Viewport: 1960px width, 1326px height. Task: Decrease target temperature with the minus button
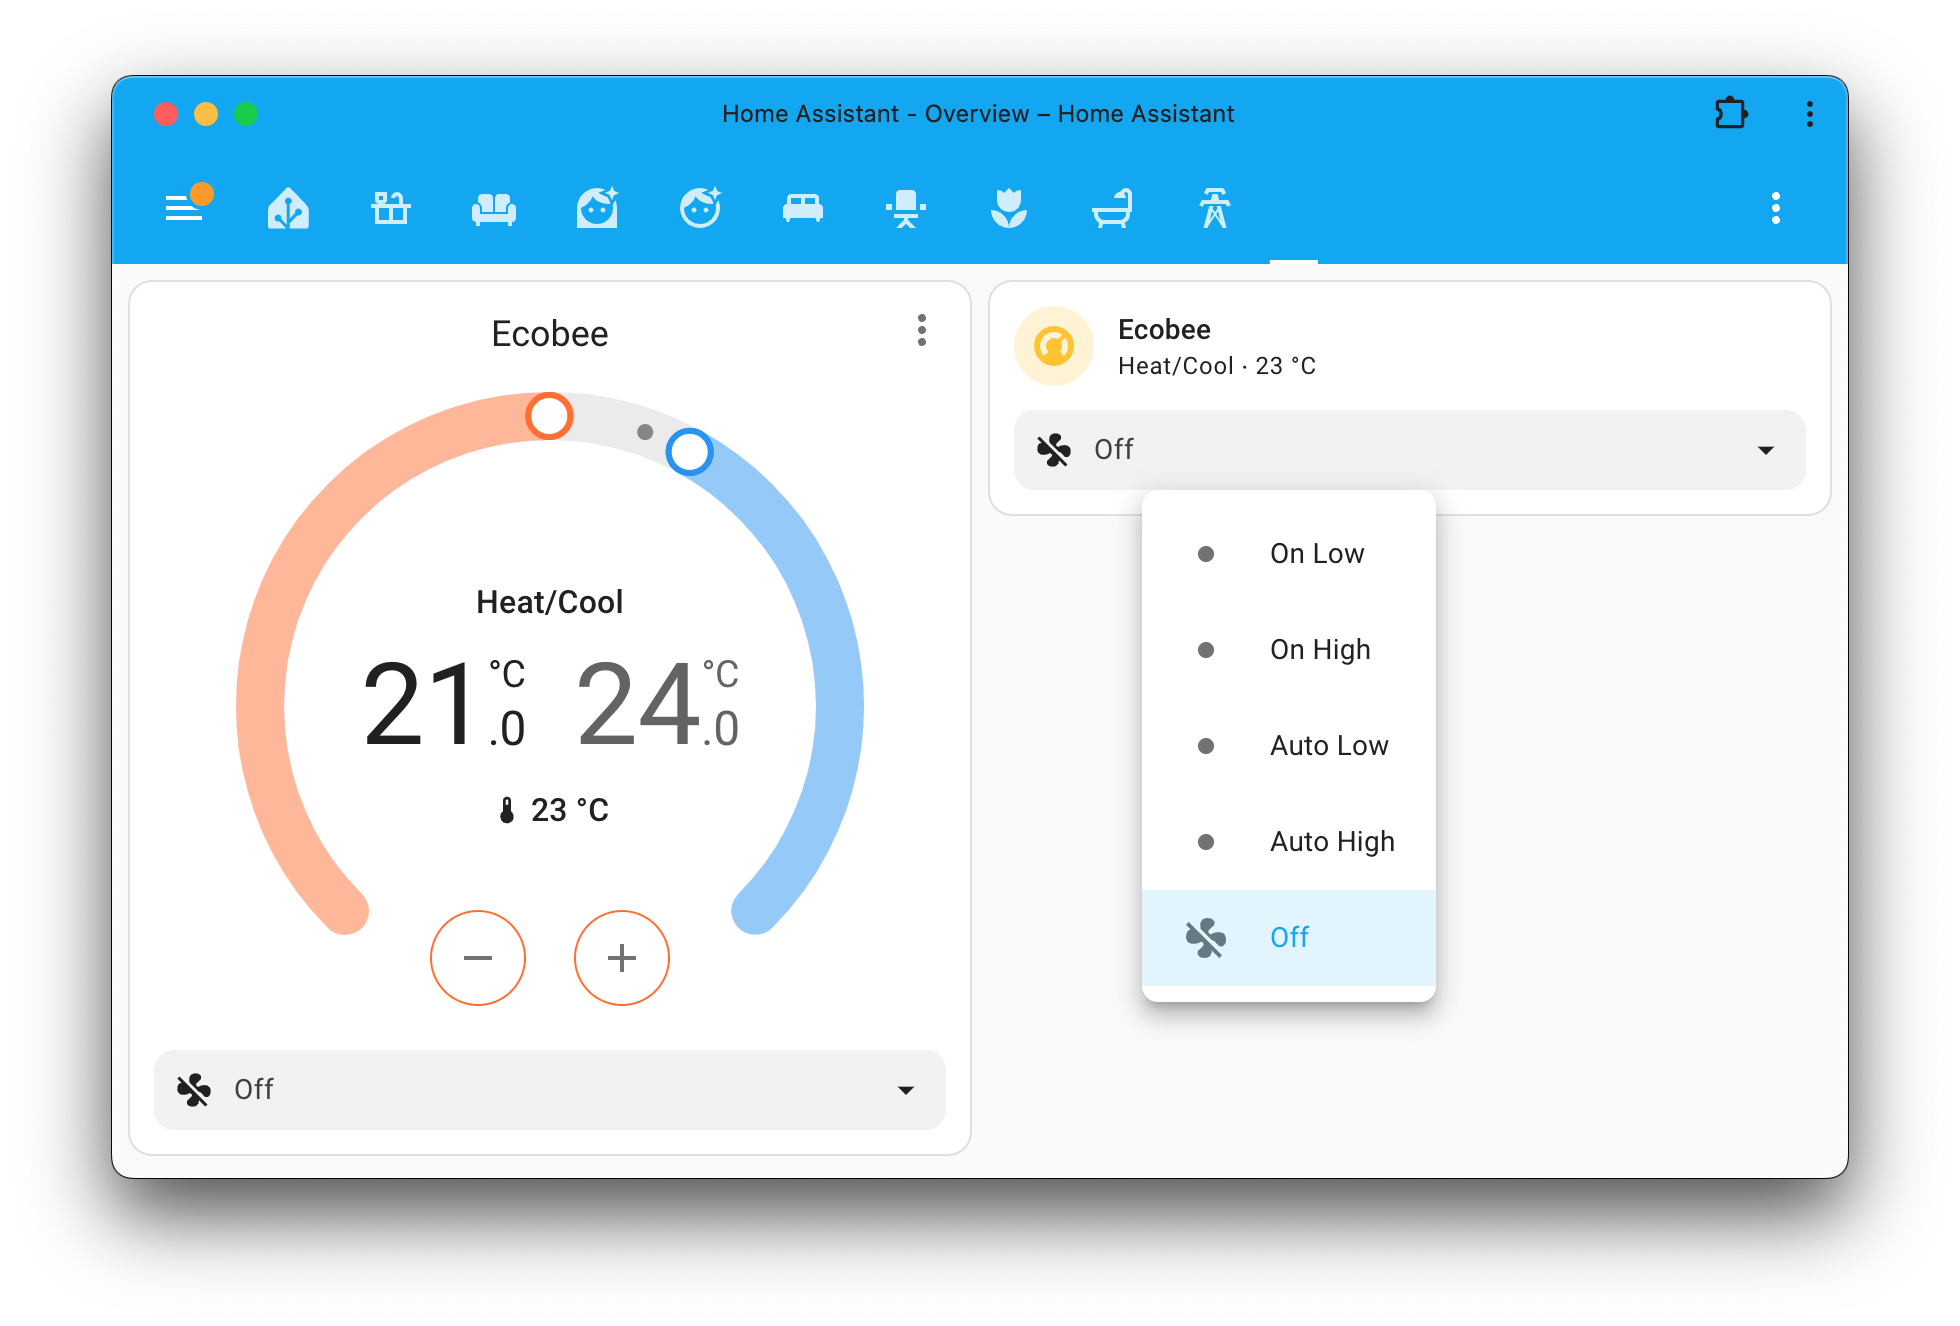(x=478, y=957)
